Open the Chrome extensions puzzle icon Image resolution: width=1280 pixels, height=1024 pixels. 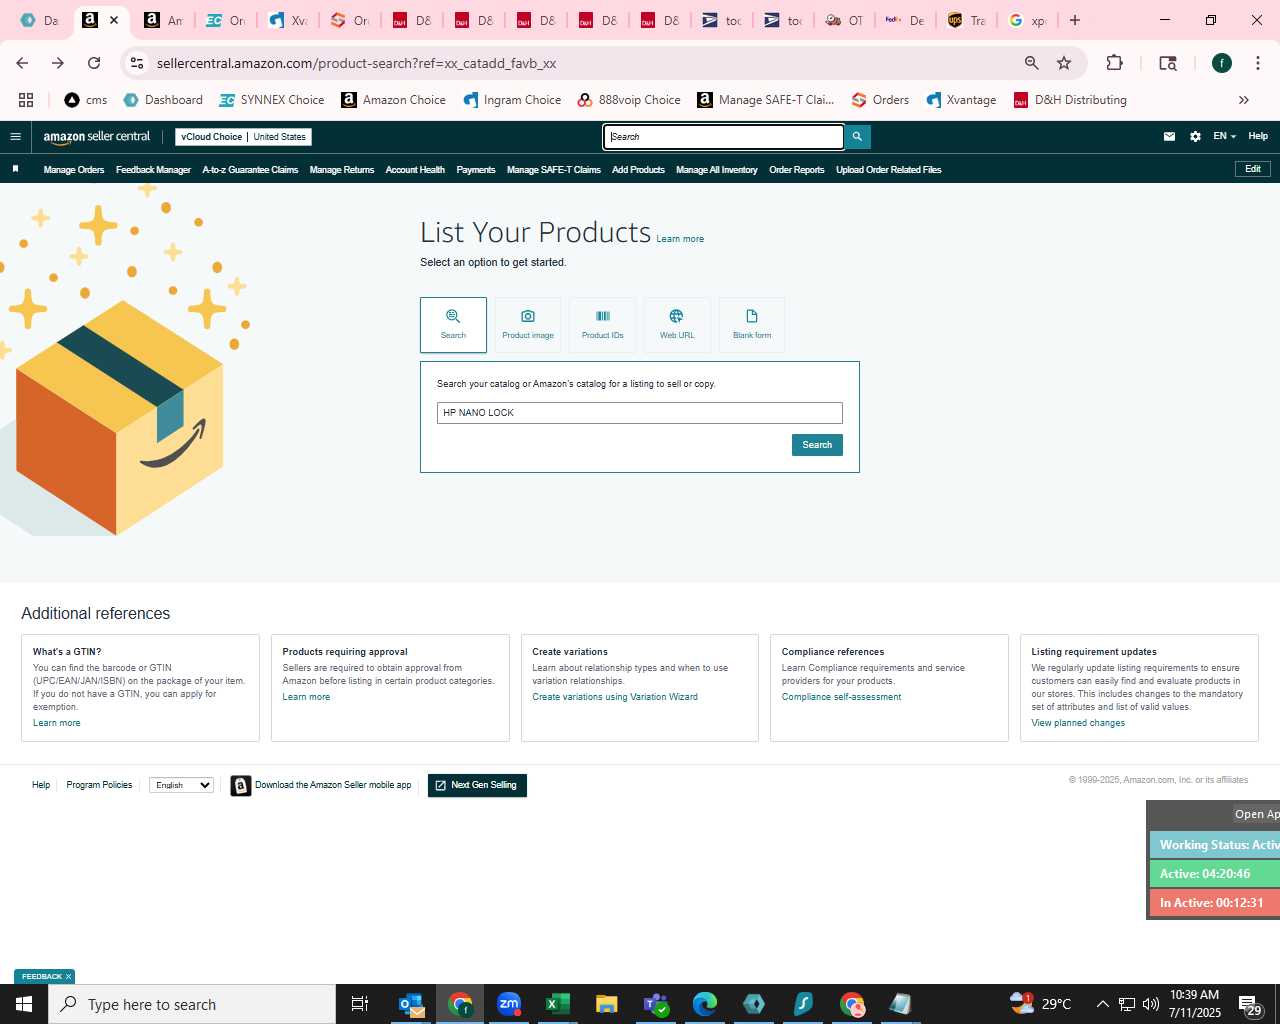(x=1114, y=63)
